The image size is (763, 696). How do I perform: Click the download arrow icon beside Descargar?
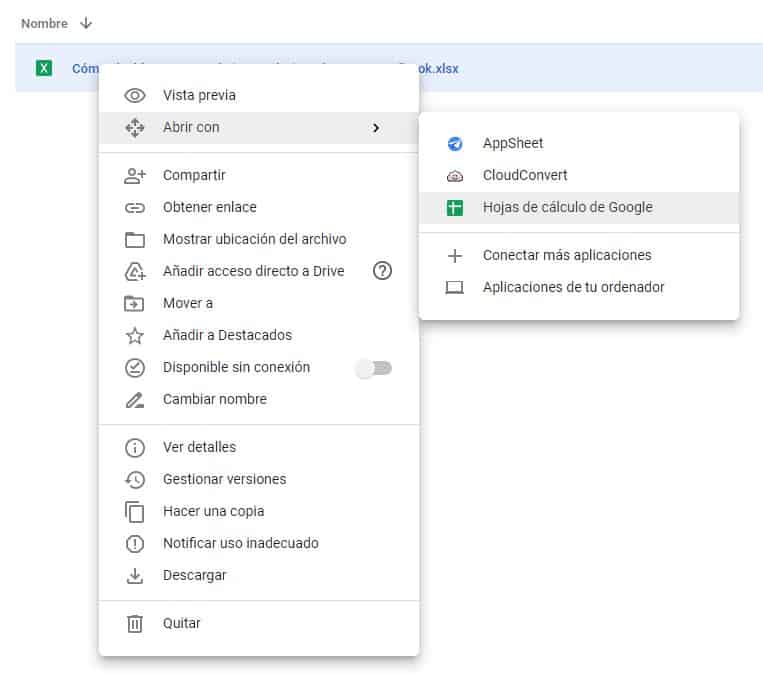click(x=135, y=576)
